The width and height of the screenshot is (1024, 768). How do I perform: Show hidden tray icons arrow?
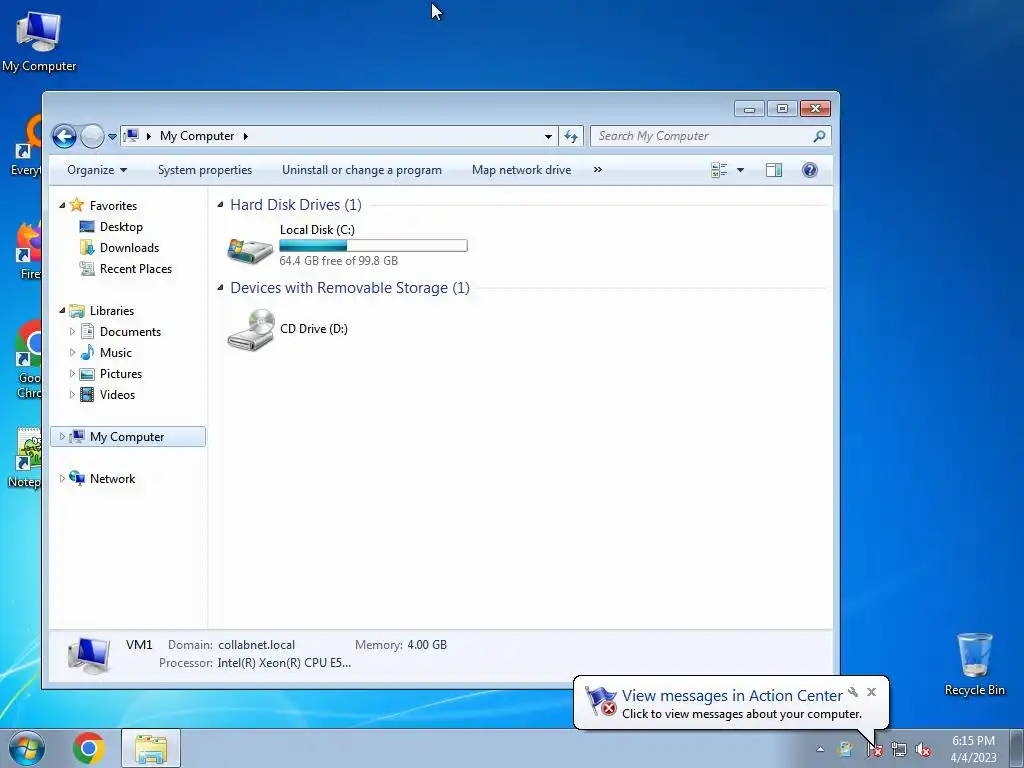820,749
